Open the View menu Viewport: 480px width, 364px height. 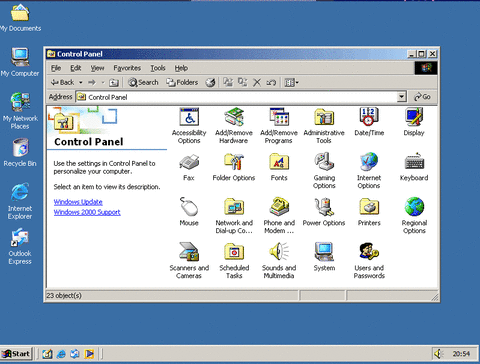[97, 68]
